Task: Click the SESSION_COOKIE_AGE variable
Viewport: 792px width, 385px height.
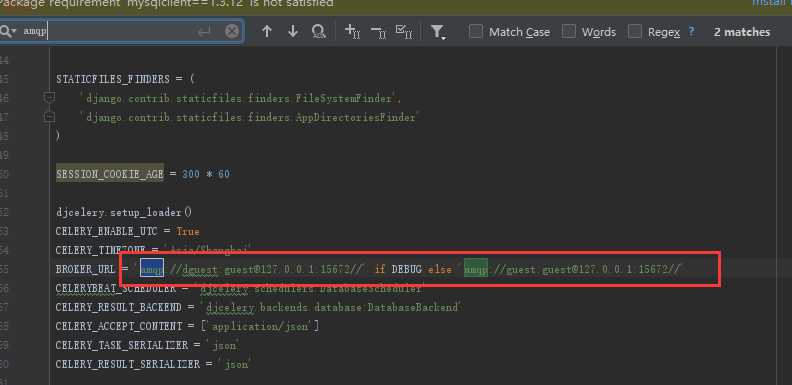Action: 110,174
